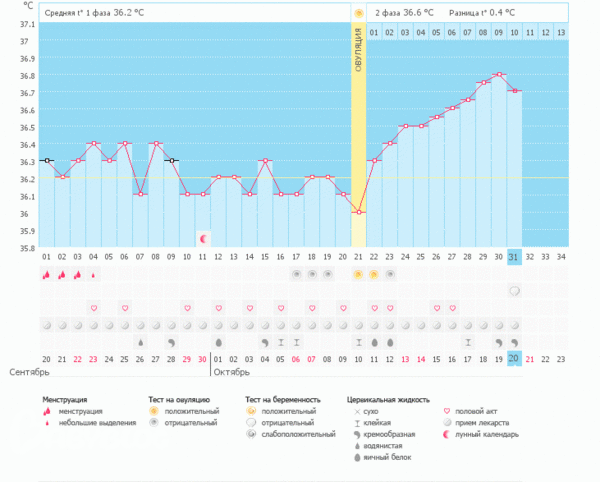Click the light discharge icon on cycle day 04

[94, 274]
